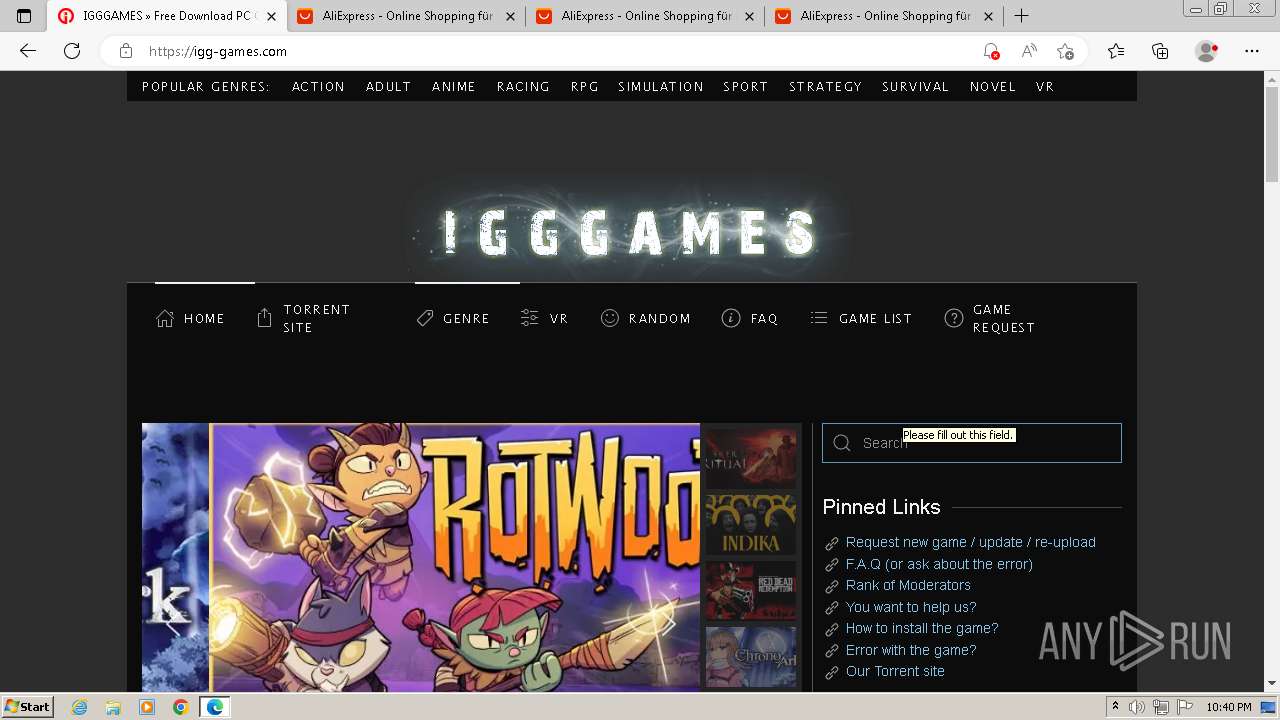Open blocked notifications bell icon
This screenshot has width=1280, height=720.
[991, 51]
